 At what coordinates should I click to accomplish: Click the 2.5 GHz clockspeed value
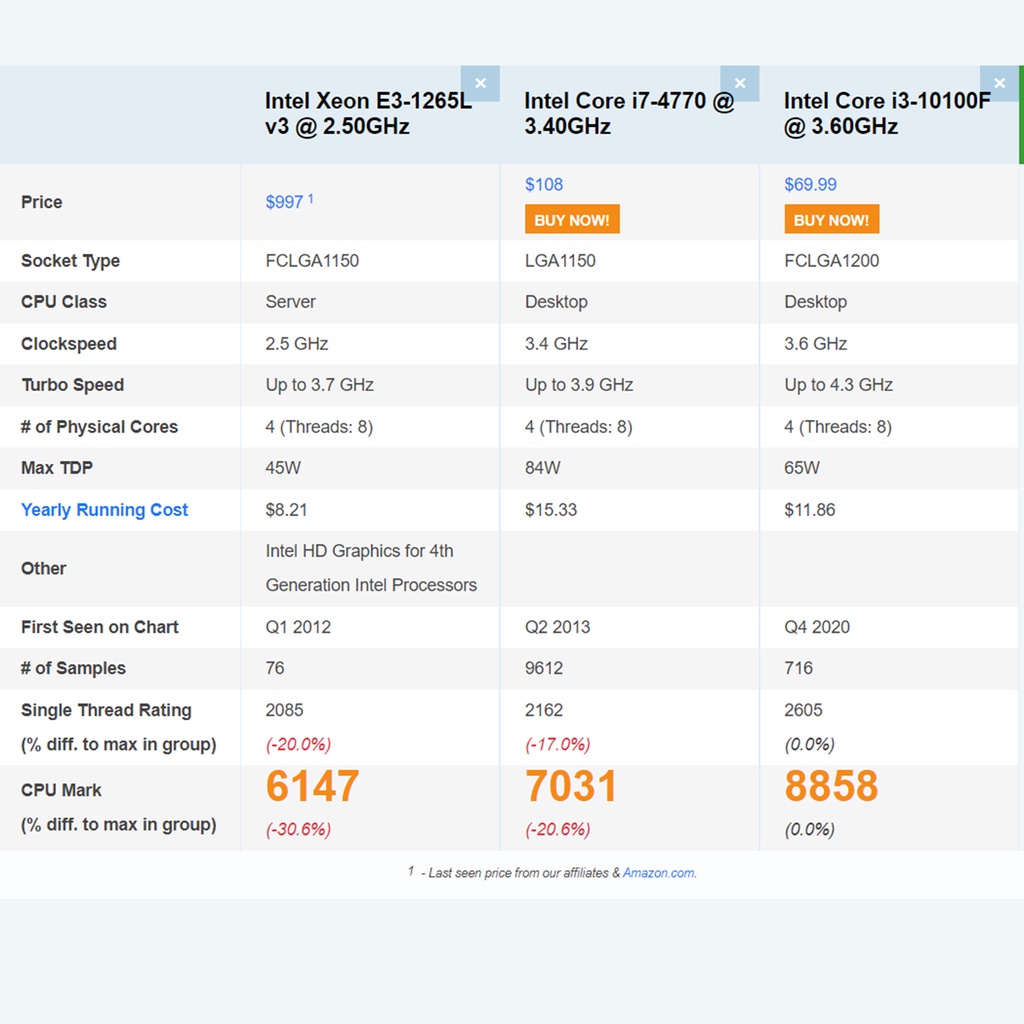pyautogui.click(x=296, y=344)
